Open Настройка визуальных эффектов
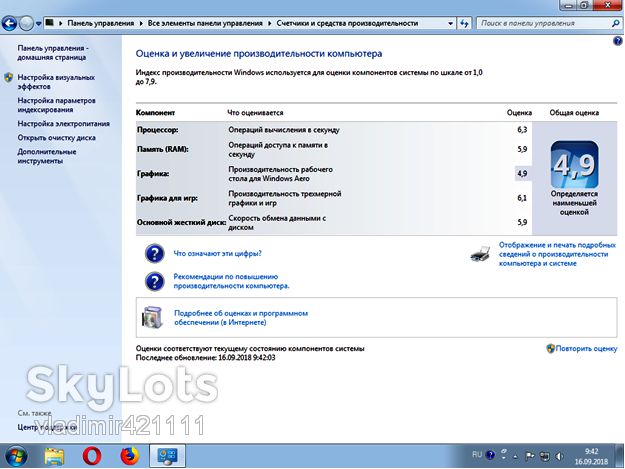This screenshot has width=625, height=469. click(x=56, y=82)
